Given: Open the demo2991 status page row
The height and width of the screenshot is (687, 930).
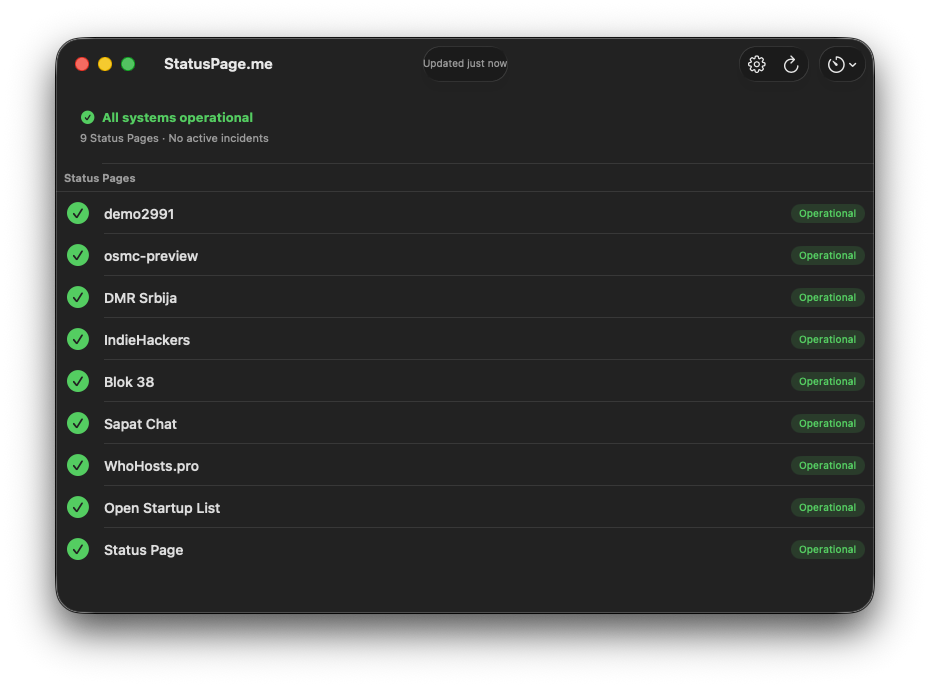Looking at the screenshot, I should [465, 213].
